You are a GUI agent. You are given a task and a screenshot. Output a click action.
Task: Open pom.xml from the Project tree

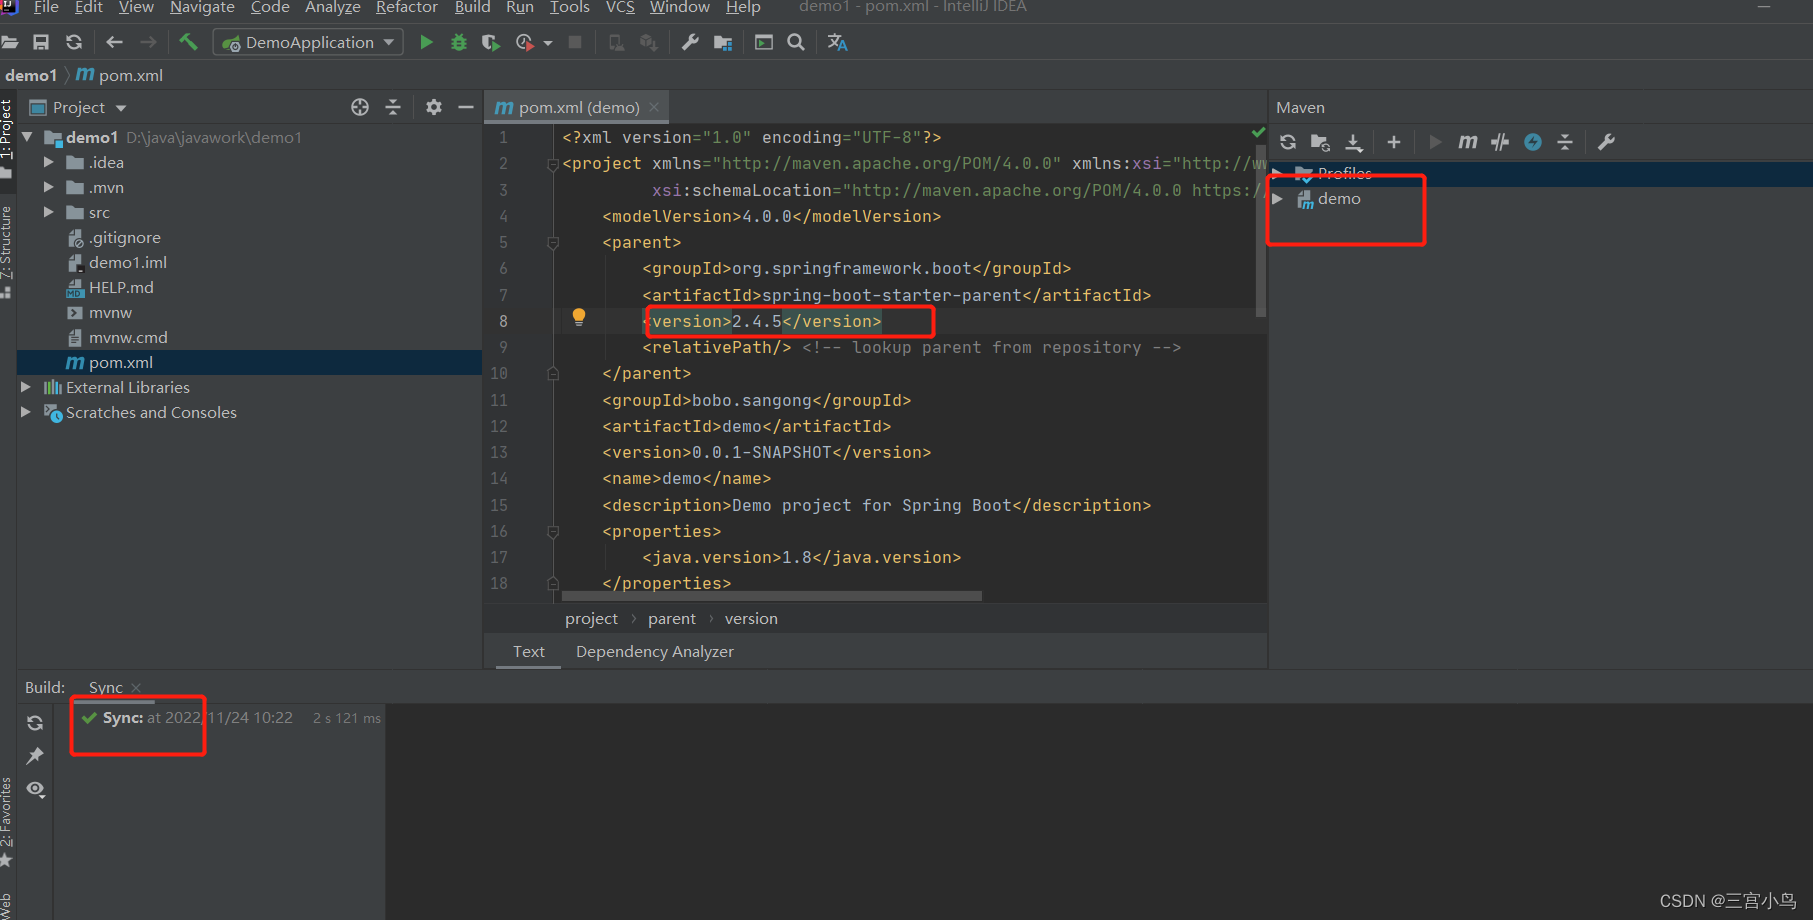click(122, 362)
